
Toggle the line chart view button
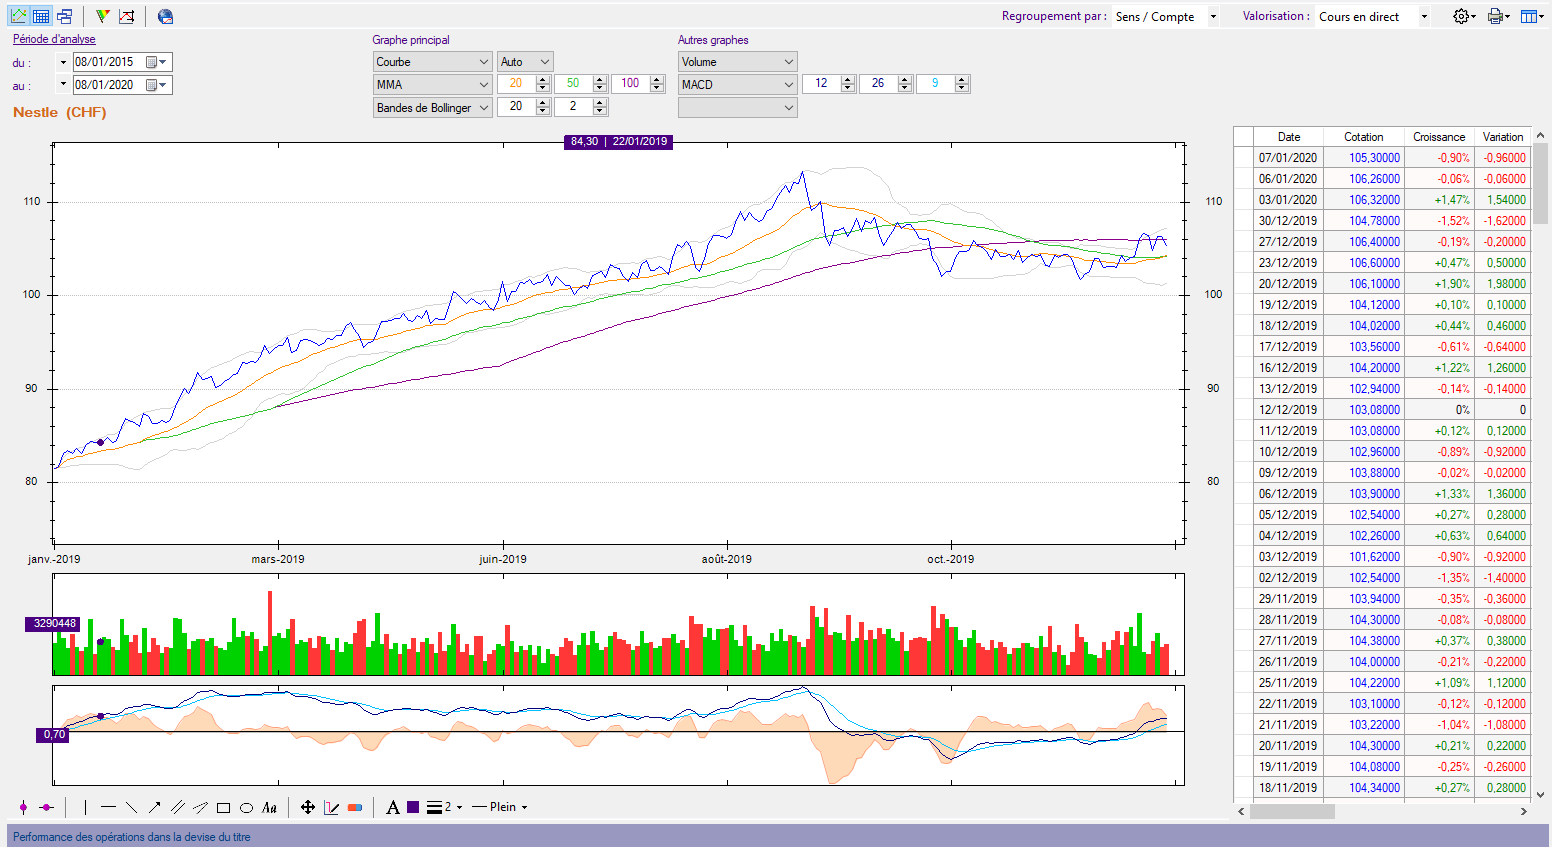(18, 16)
